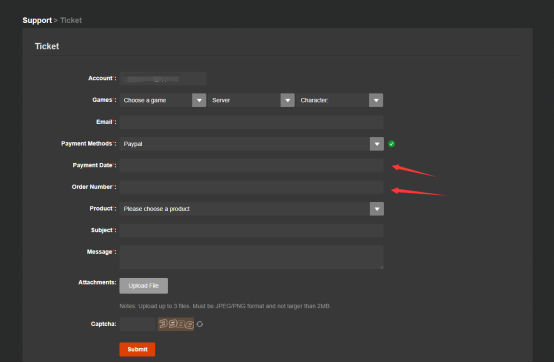554x363 pixels.
Task: Click the Payment Date field
Action: 252,165
